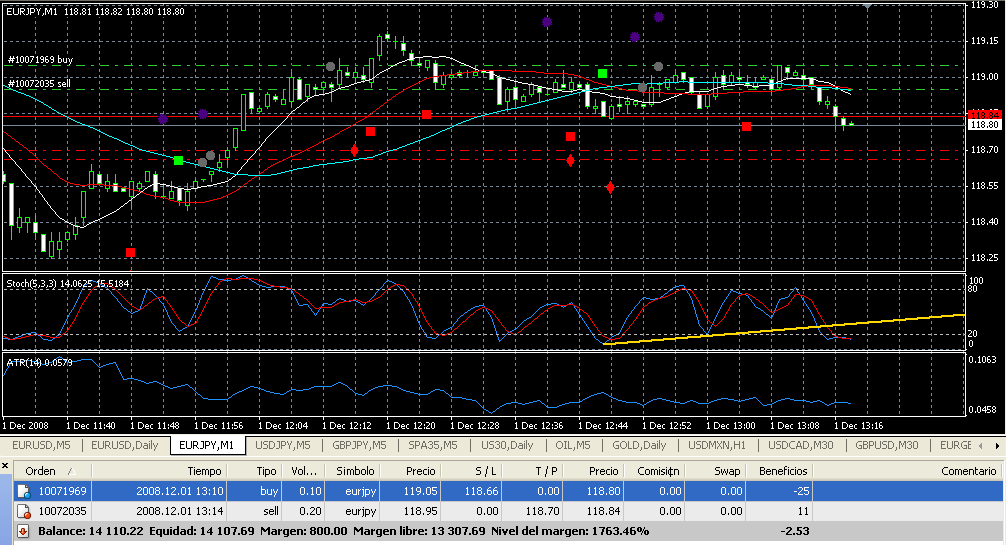Select the green square marker near 11:48
1006x545 pixels.
coord(178,160)
